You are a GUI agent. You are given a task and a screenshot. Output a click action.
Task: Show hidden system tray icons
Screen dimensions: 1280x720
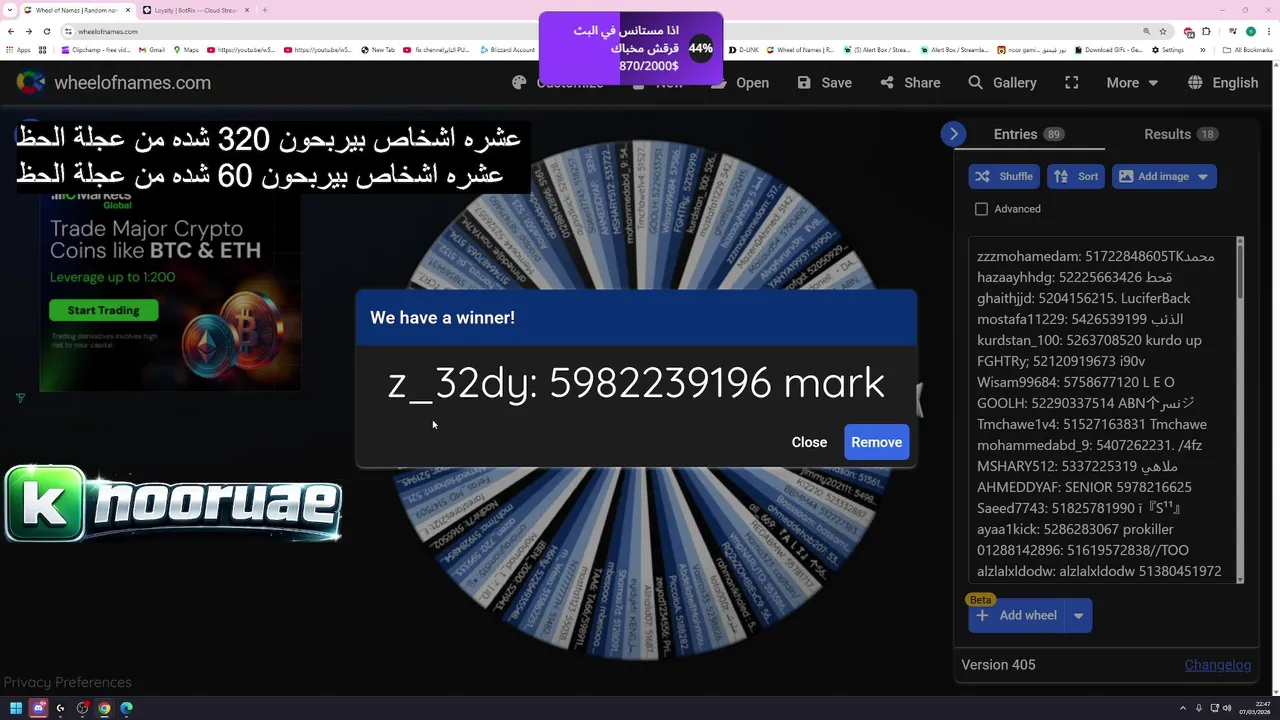click(x=1183, y=708)
